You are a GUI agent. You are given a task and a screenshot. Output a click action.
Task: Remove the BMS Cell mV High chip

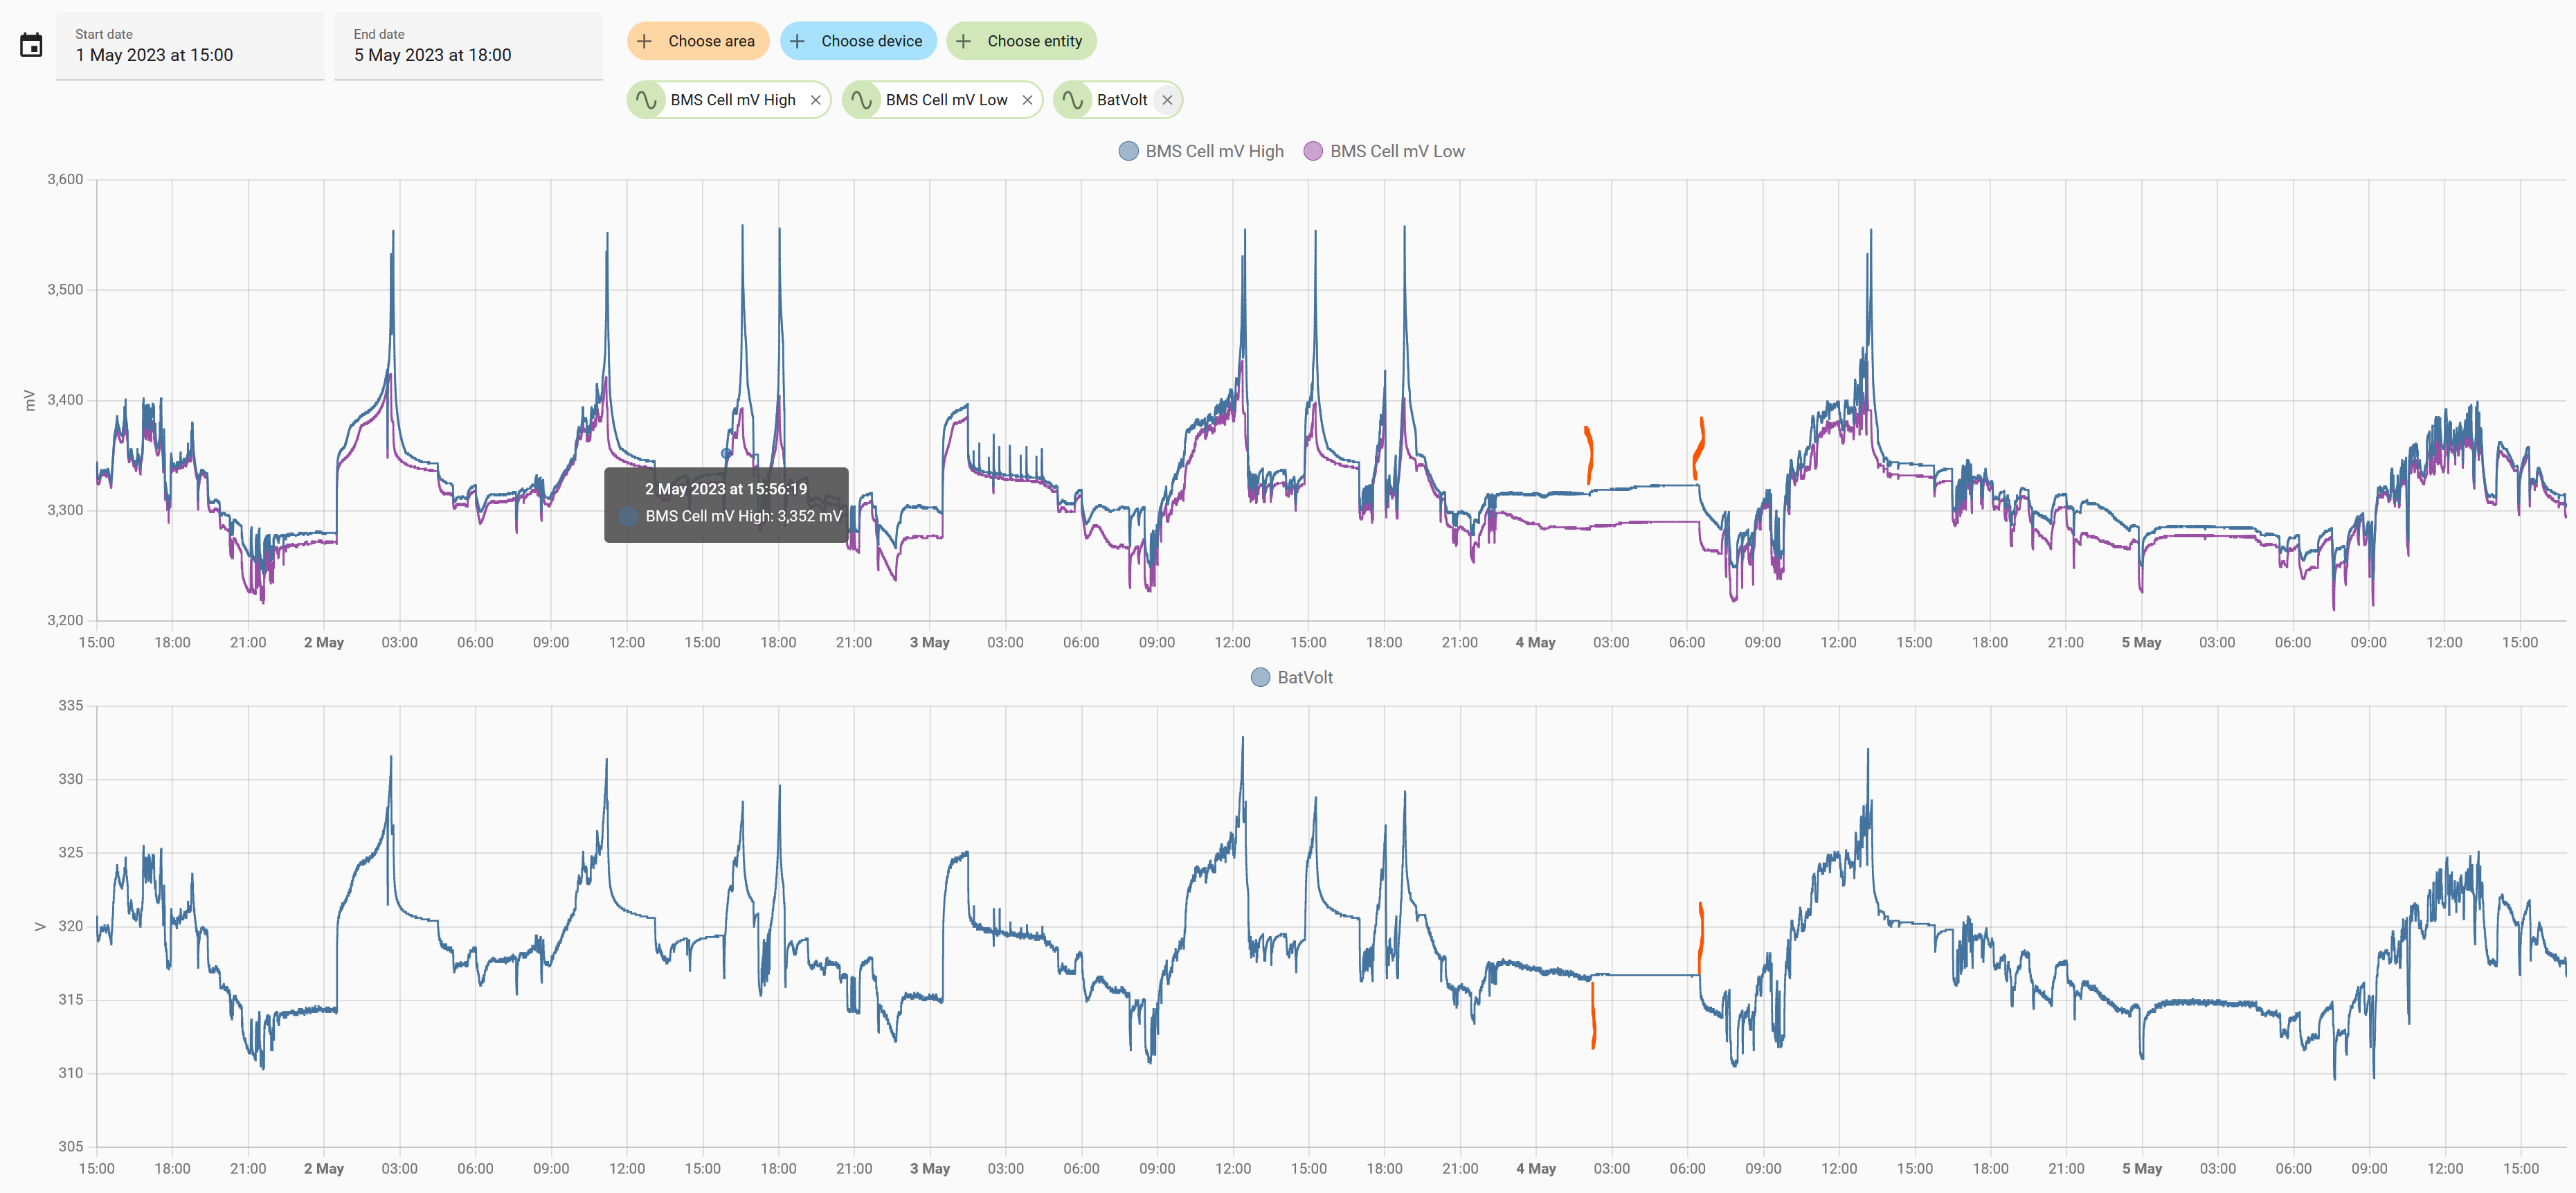[815, 100]
